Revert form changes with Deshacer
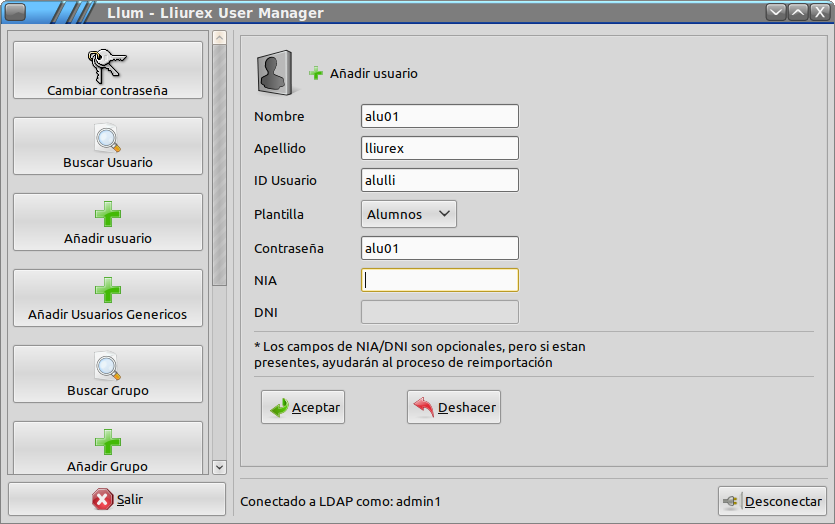Screen dimensions: 835x524 coord(453,407)
